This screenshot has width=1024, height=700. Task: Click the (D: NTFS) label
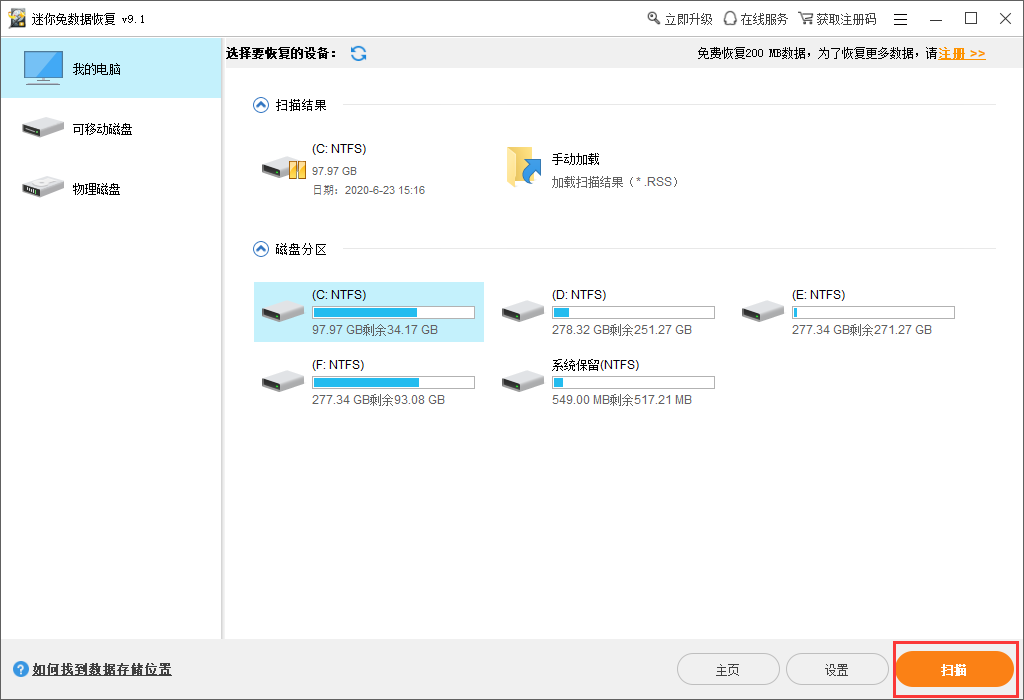point(579,295)
